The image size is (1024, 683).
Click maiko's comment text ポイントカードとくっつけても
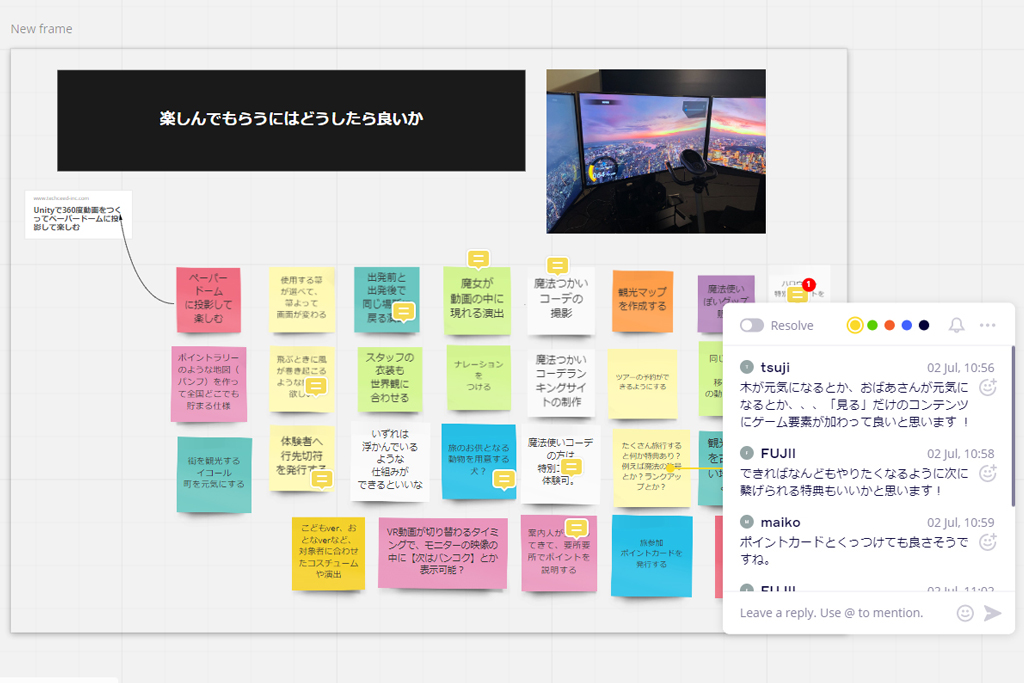pos(854,550)
